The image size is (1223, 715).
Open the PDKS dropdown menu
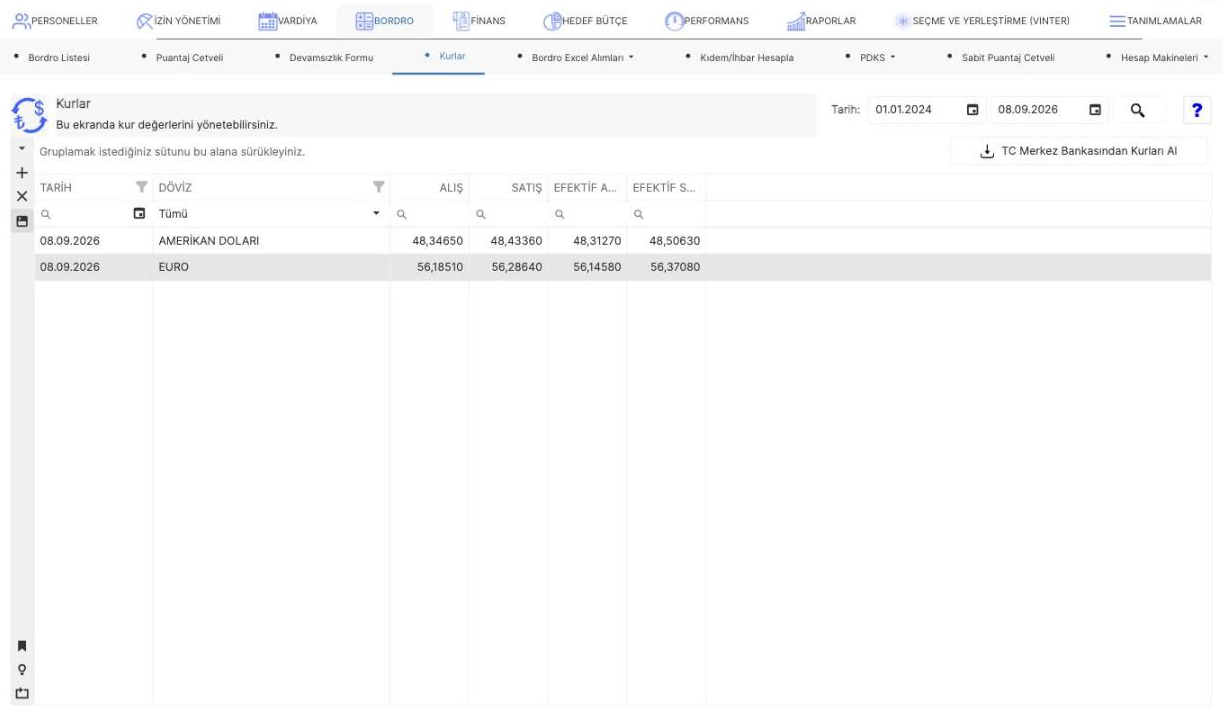click(869, 57)
